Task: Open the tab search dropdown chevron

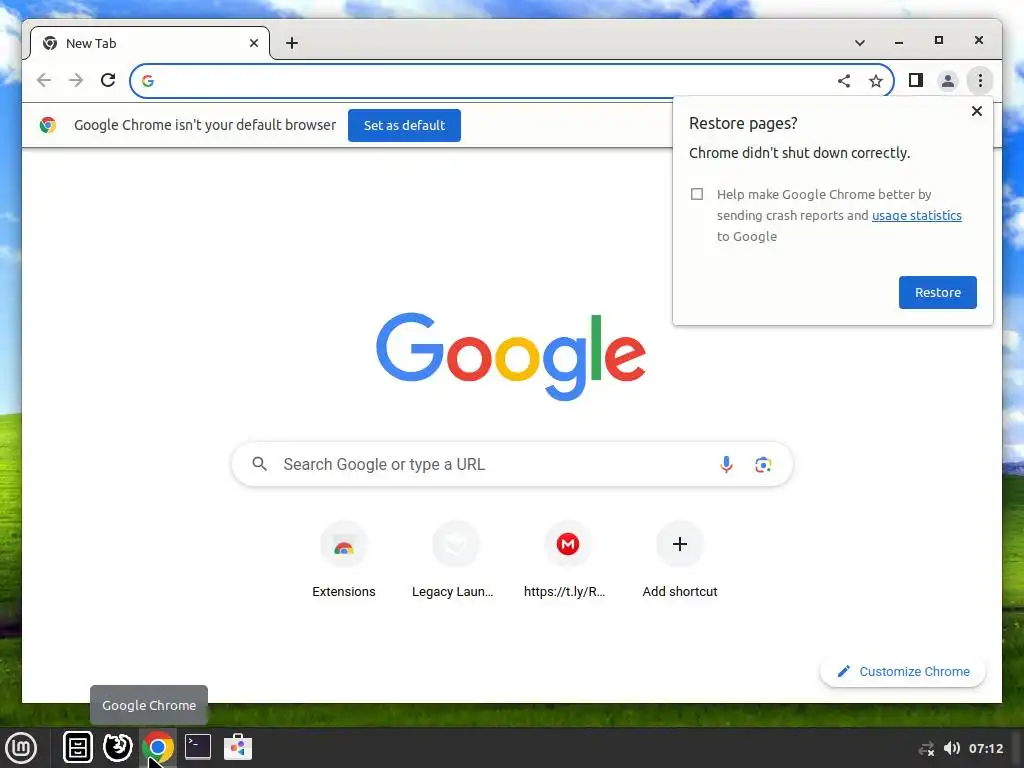Action: click(859, 43)
